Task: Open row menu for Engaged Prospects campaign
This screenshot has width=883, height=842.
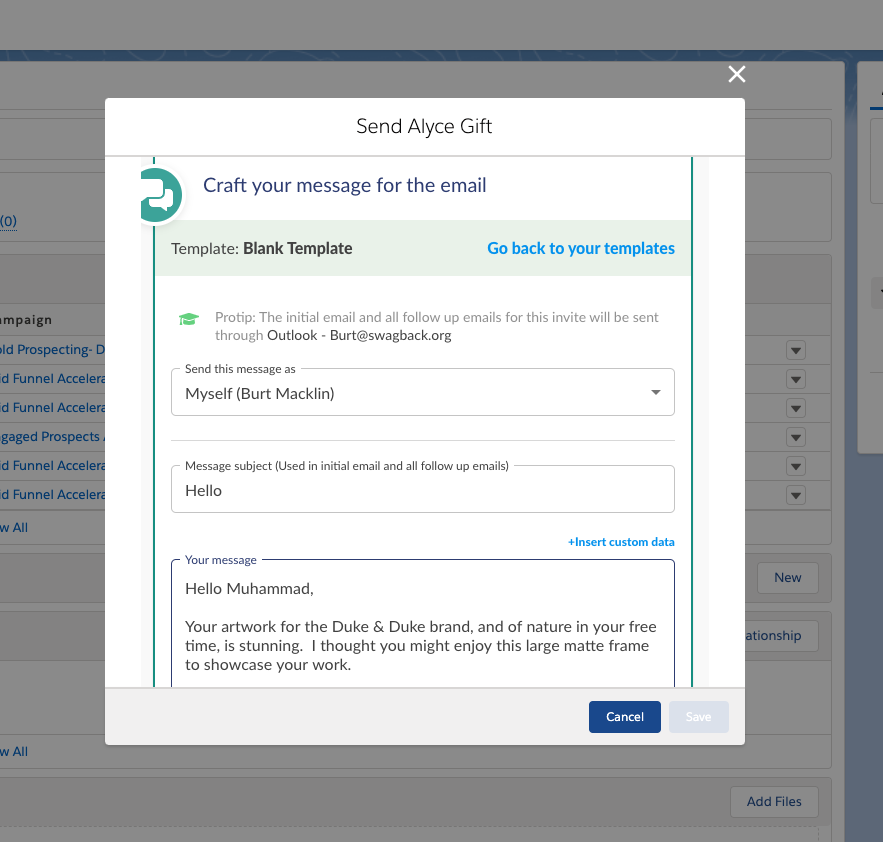Action: [796, 437]
